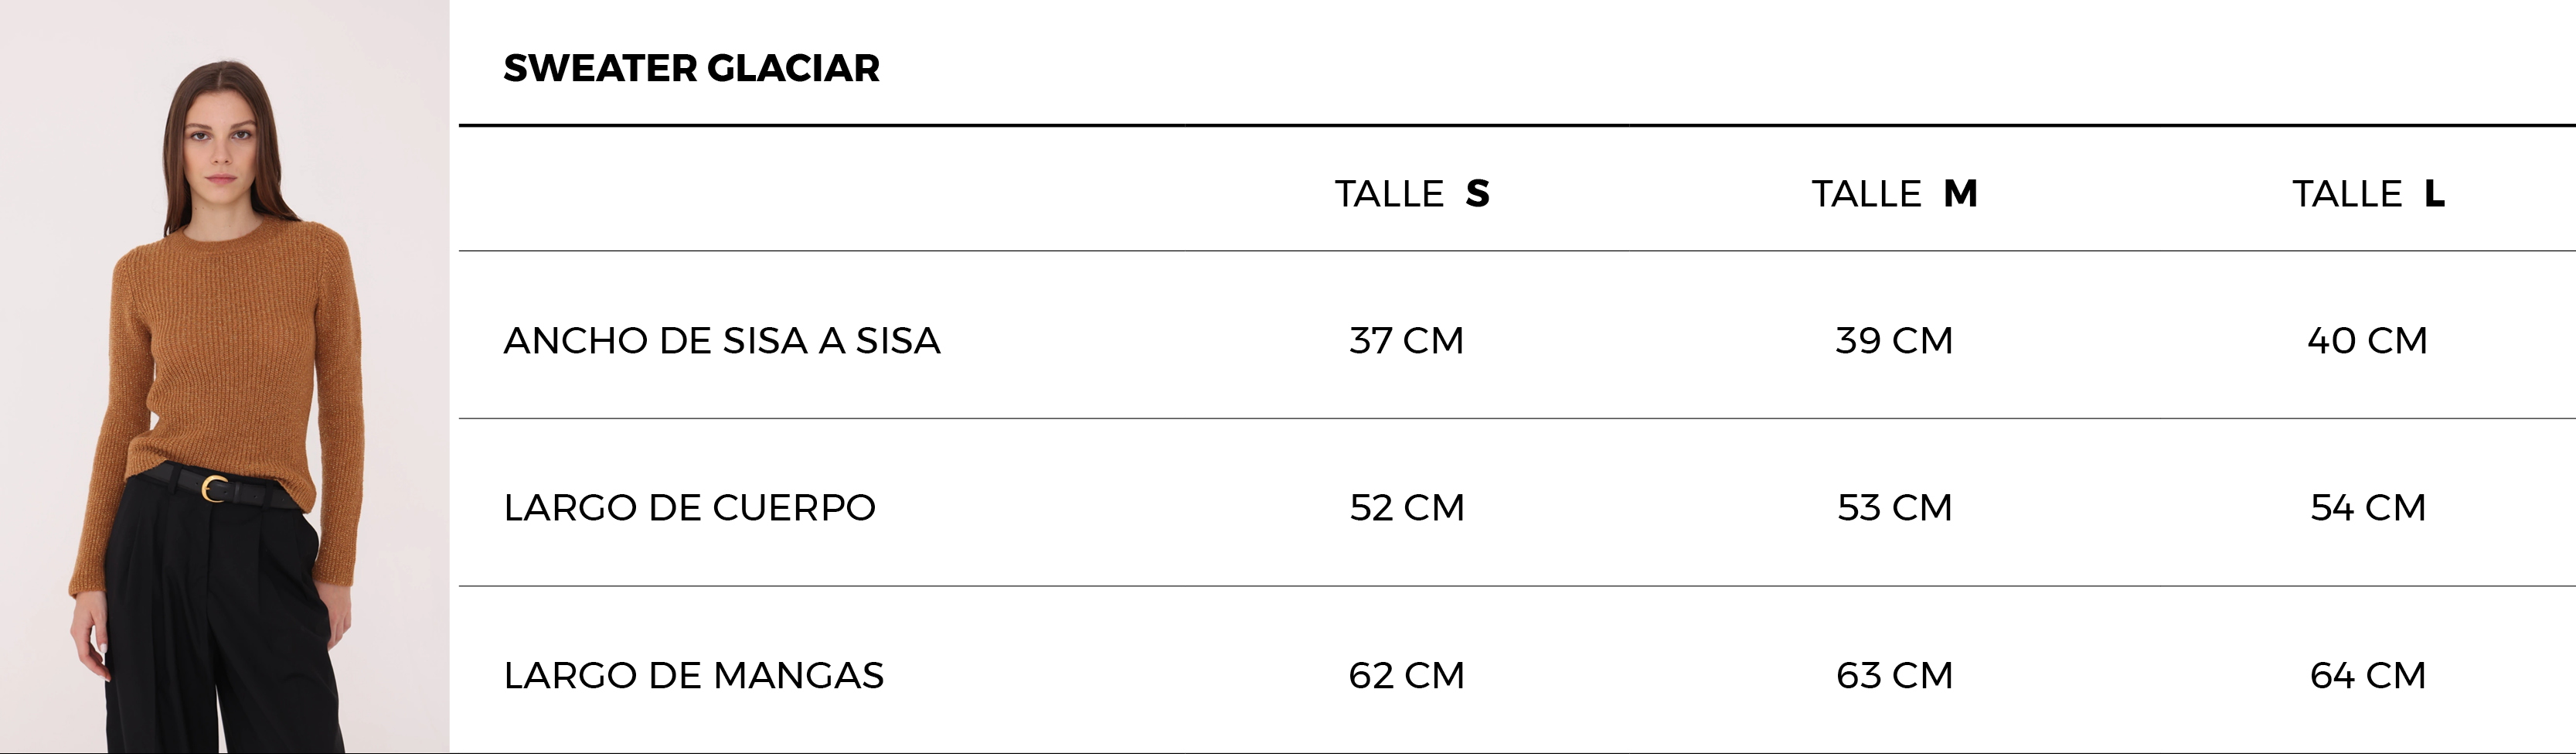This screenshot has width=2576, height=754.
Task: Click the 63 CM cell
Action: (1894, 675)
